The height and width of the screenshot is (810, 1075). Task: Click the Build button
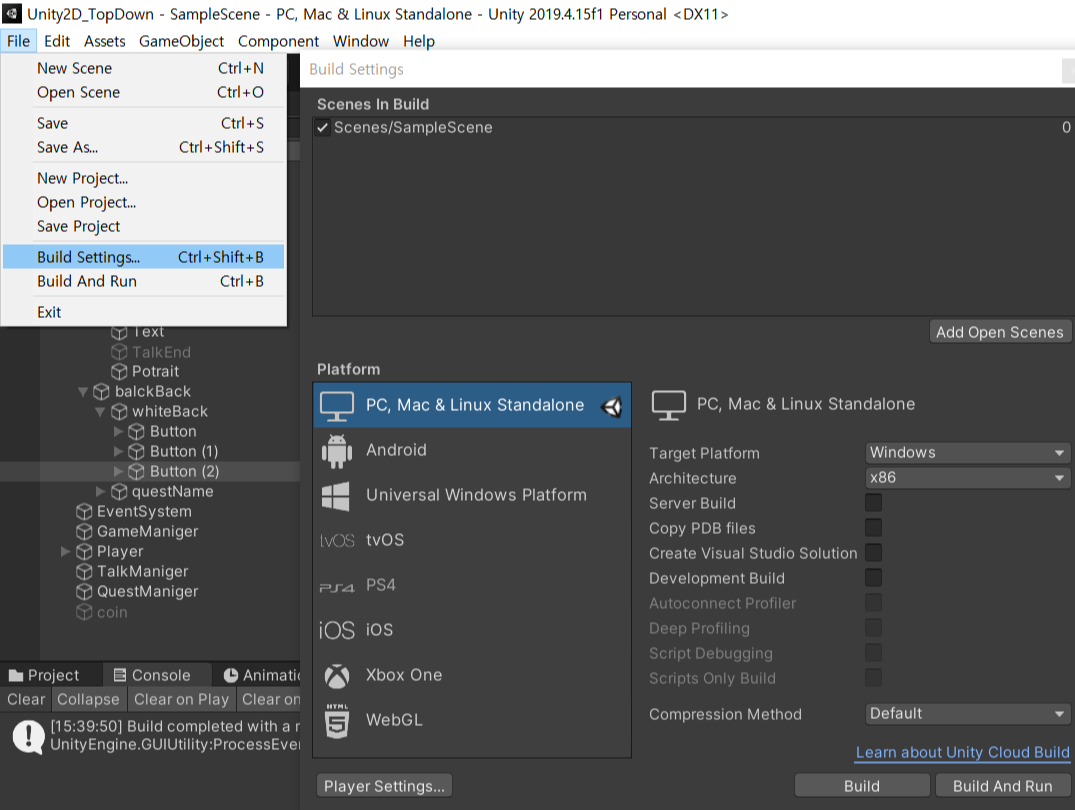pyautogui.click(x=862, y=786)
